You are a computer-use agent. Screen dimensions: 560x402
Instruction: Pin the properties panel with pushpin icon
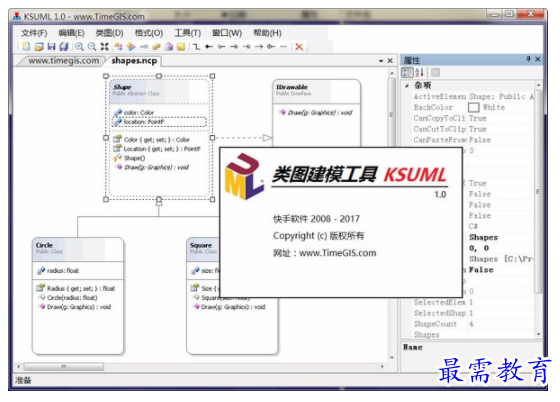528,59
